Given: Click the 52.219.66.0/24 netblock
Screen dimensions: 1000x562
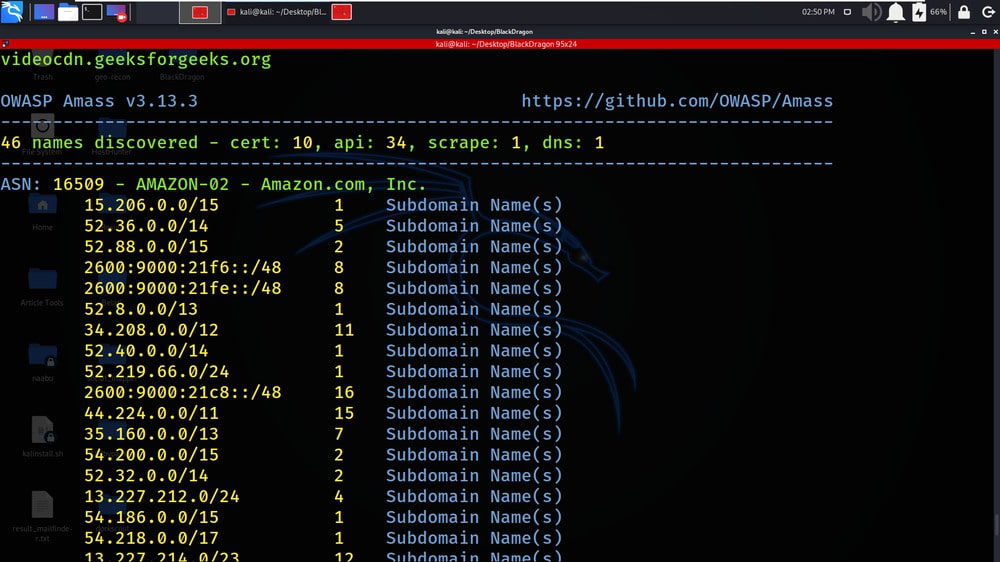Looking at the screenshot, I should [x=156, y=372].
